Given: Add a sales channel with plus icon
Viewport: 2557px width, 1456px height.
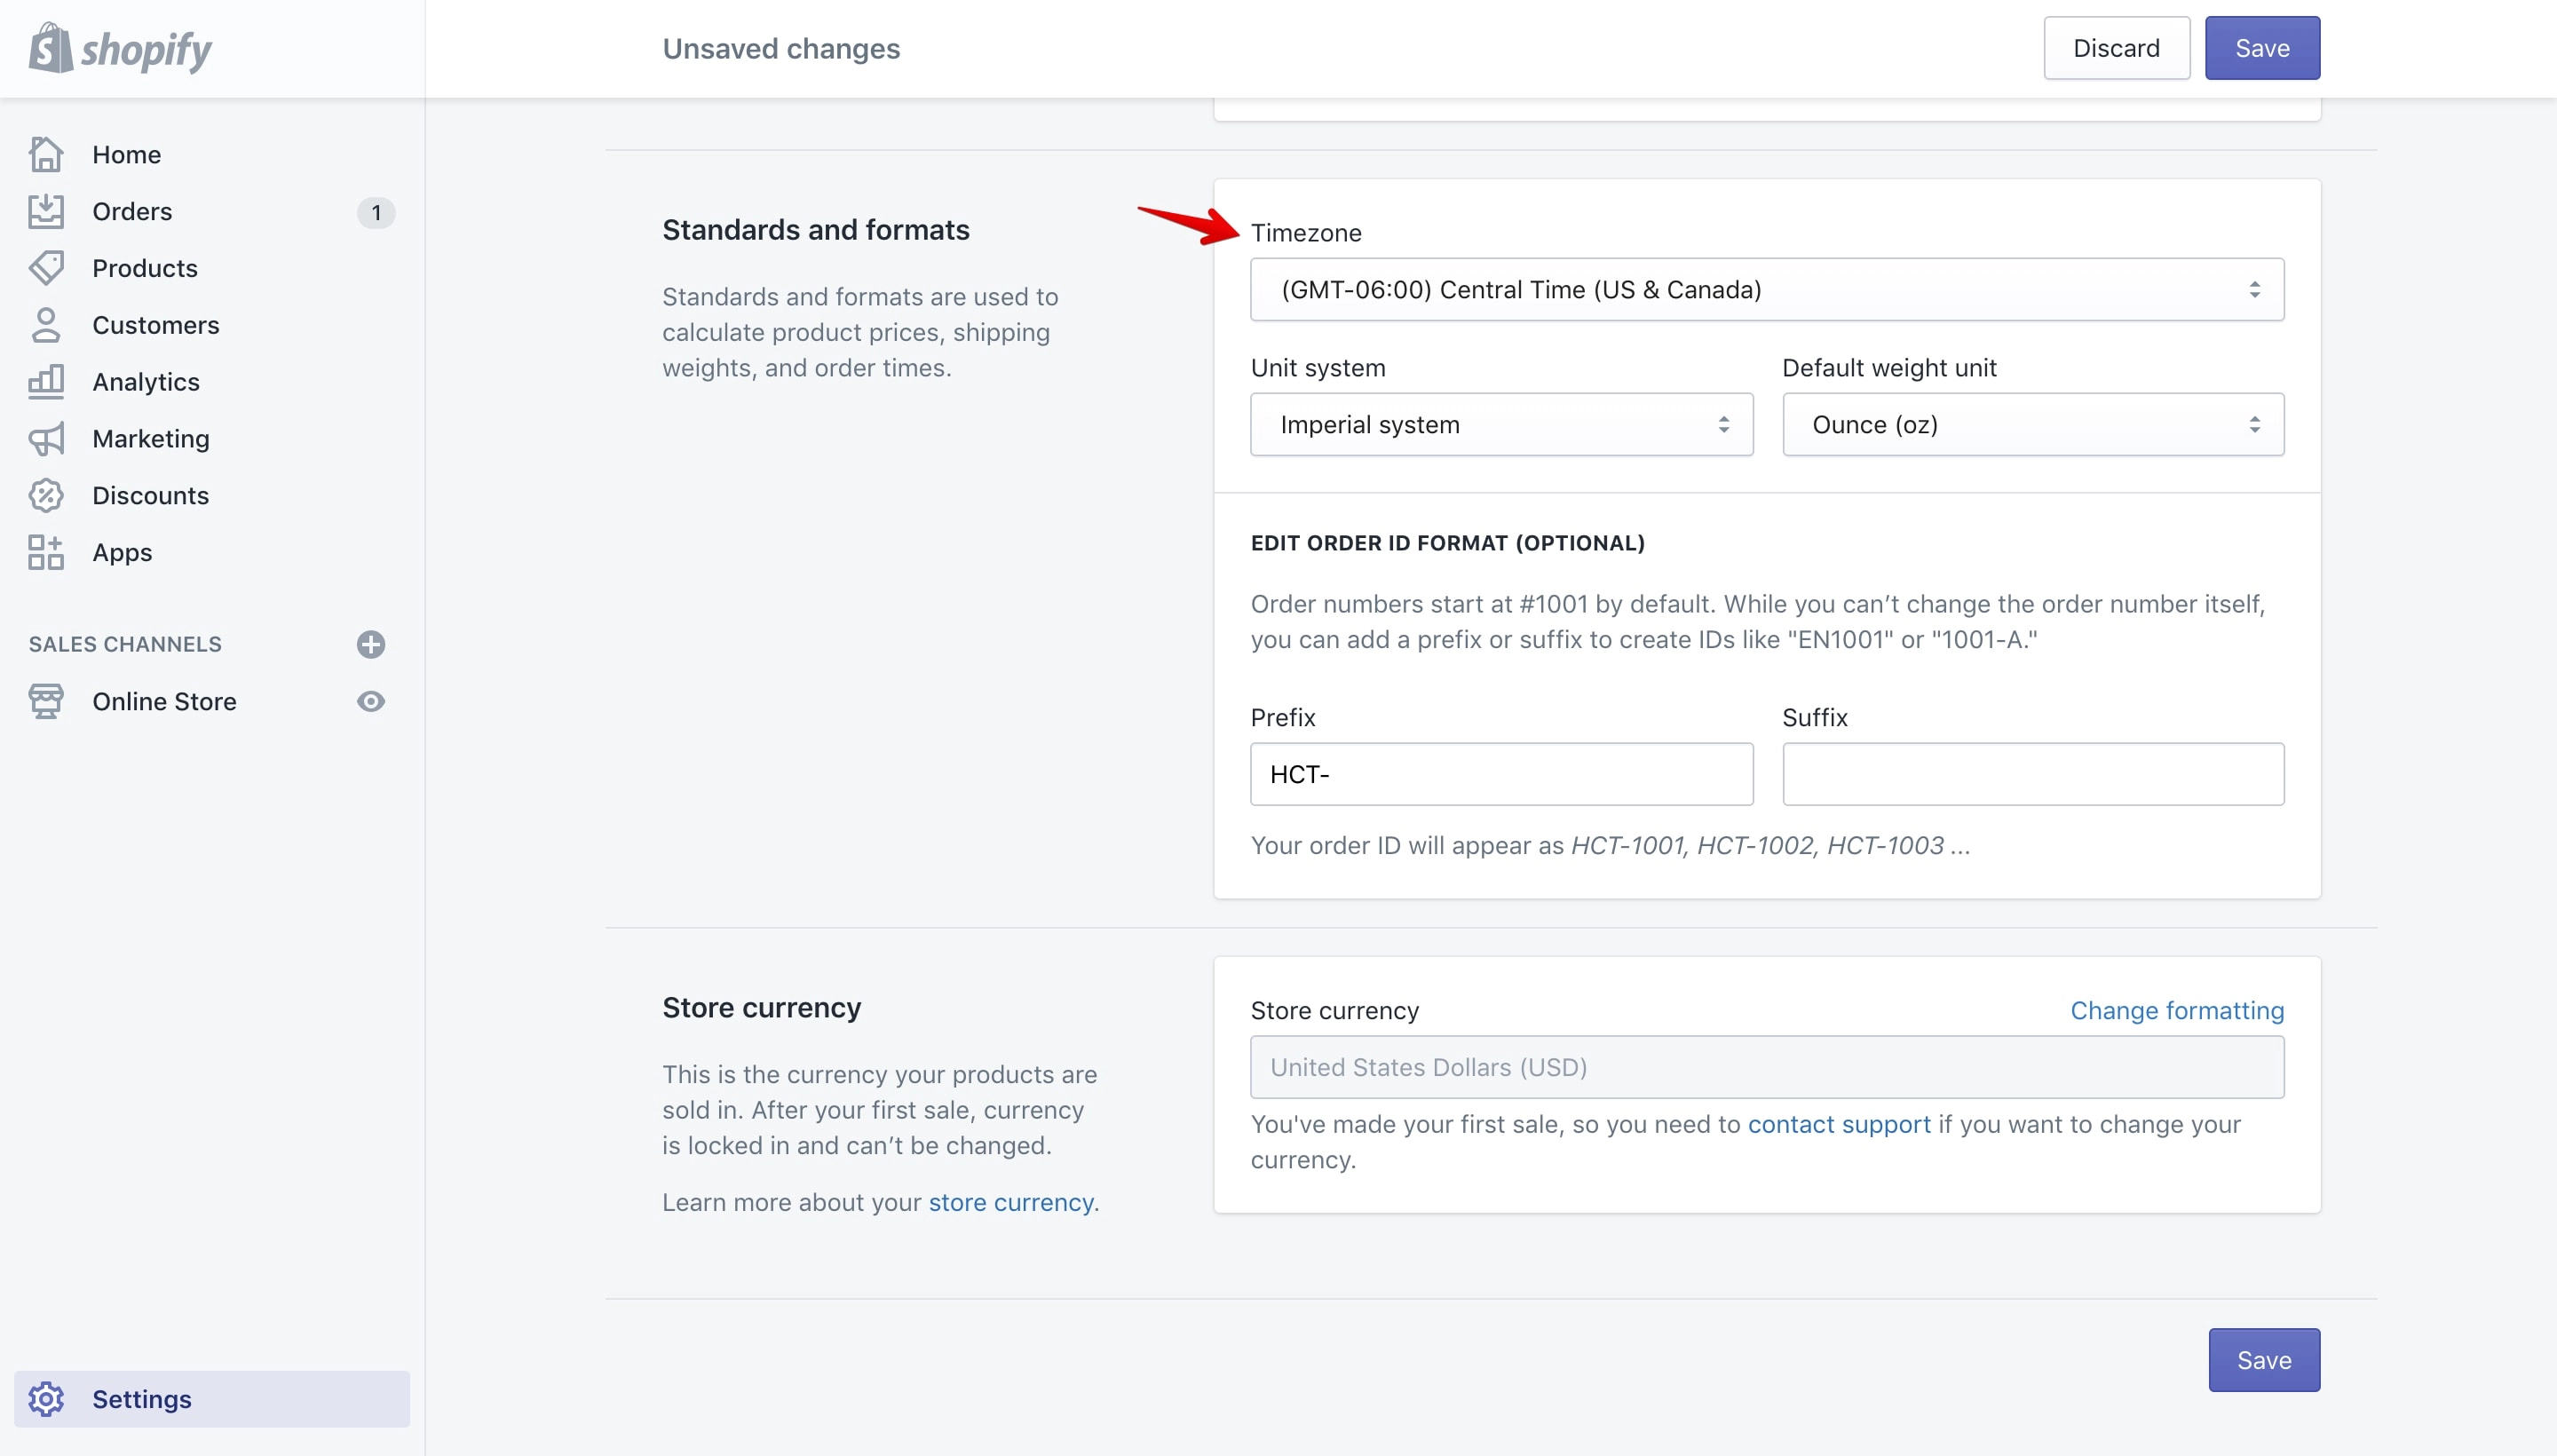Looking at the screenshot, I should (371, 644).
